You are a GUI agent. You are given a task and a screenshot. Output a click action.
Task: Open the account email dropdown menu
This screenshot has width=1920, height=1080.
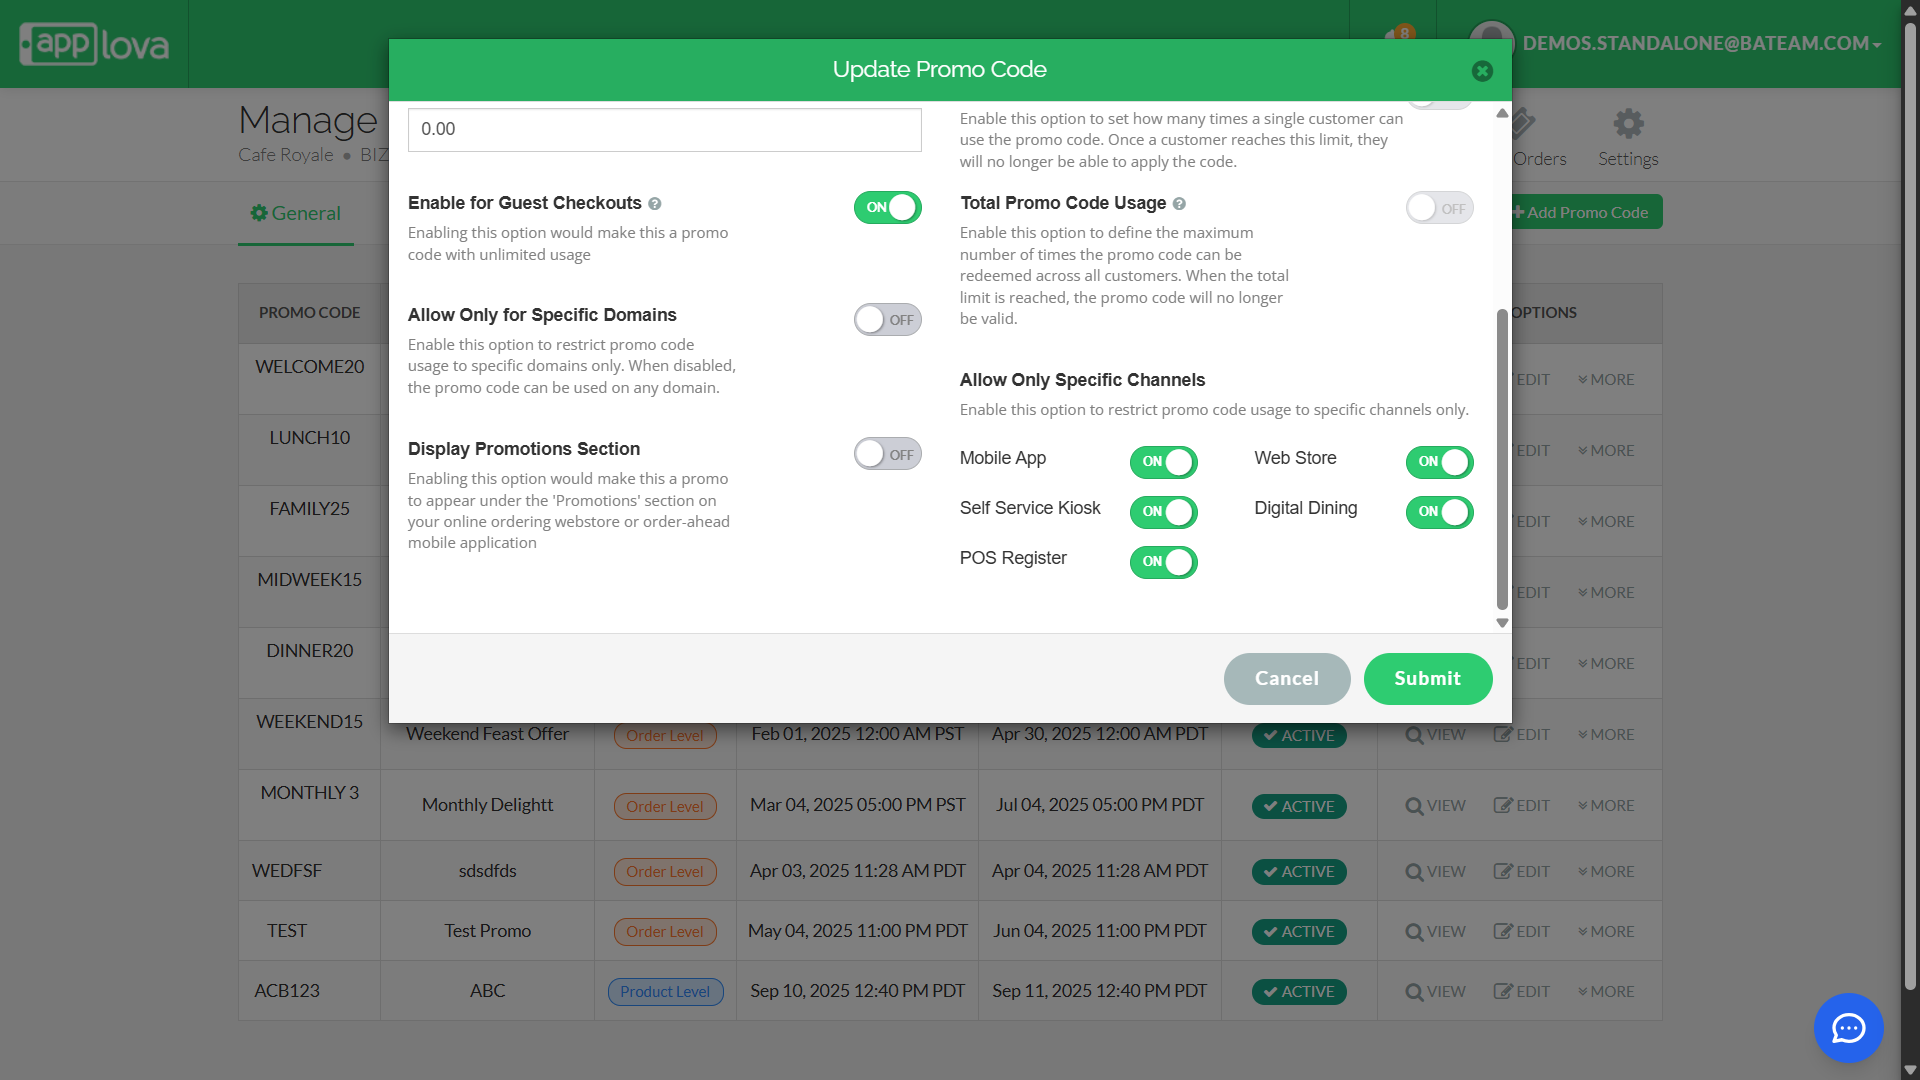click(1701, 44)
